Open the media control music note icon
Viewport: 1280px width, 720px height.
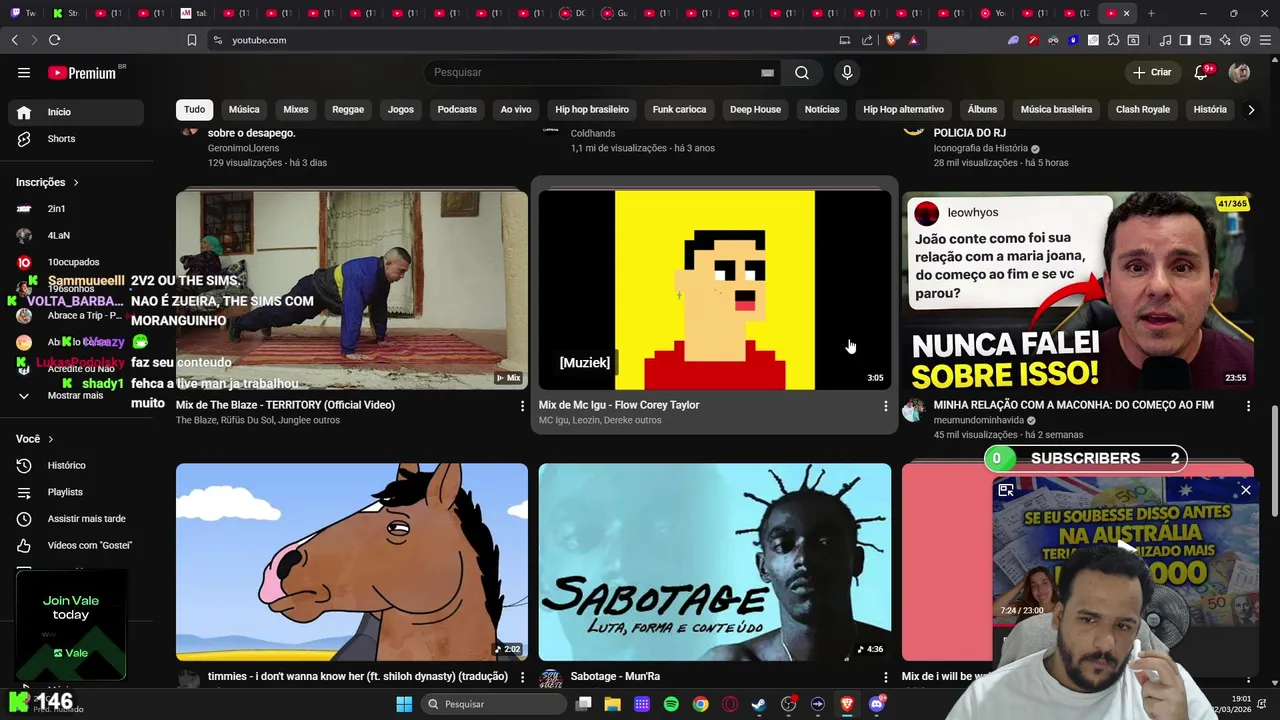(1165, 40)
